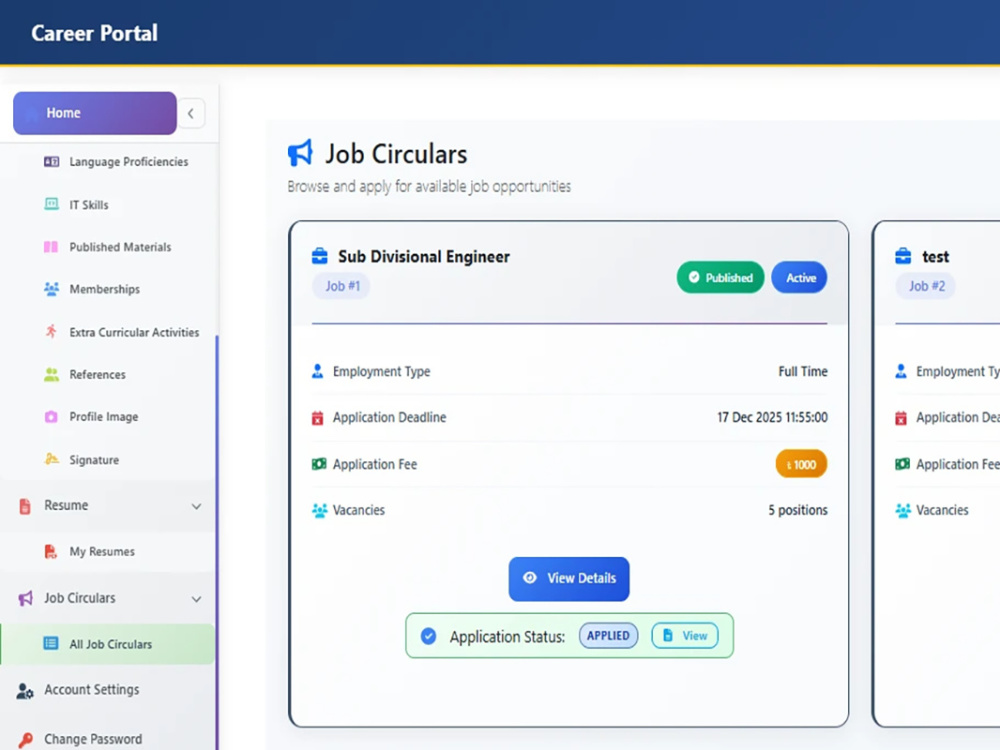
Task: Select All Job Circulars
Action: tap(108, 644)
